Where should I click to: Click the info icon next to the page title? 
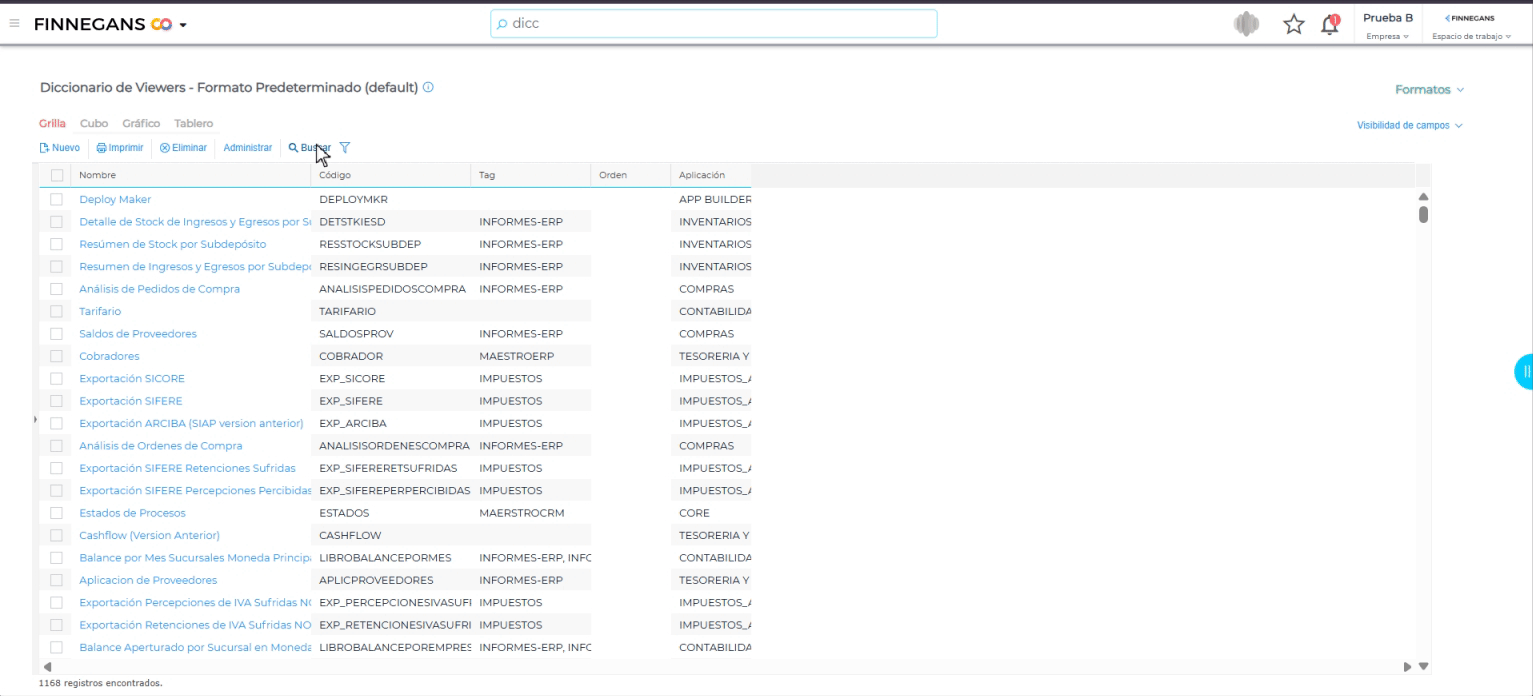coord(427,88)
